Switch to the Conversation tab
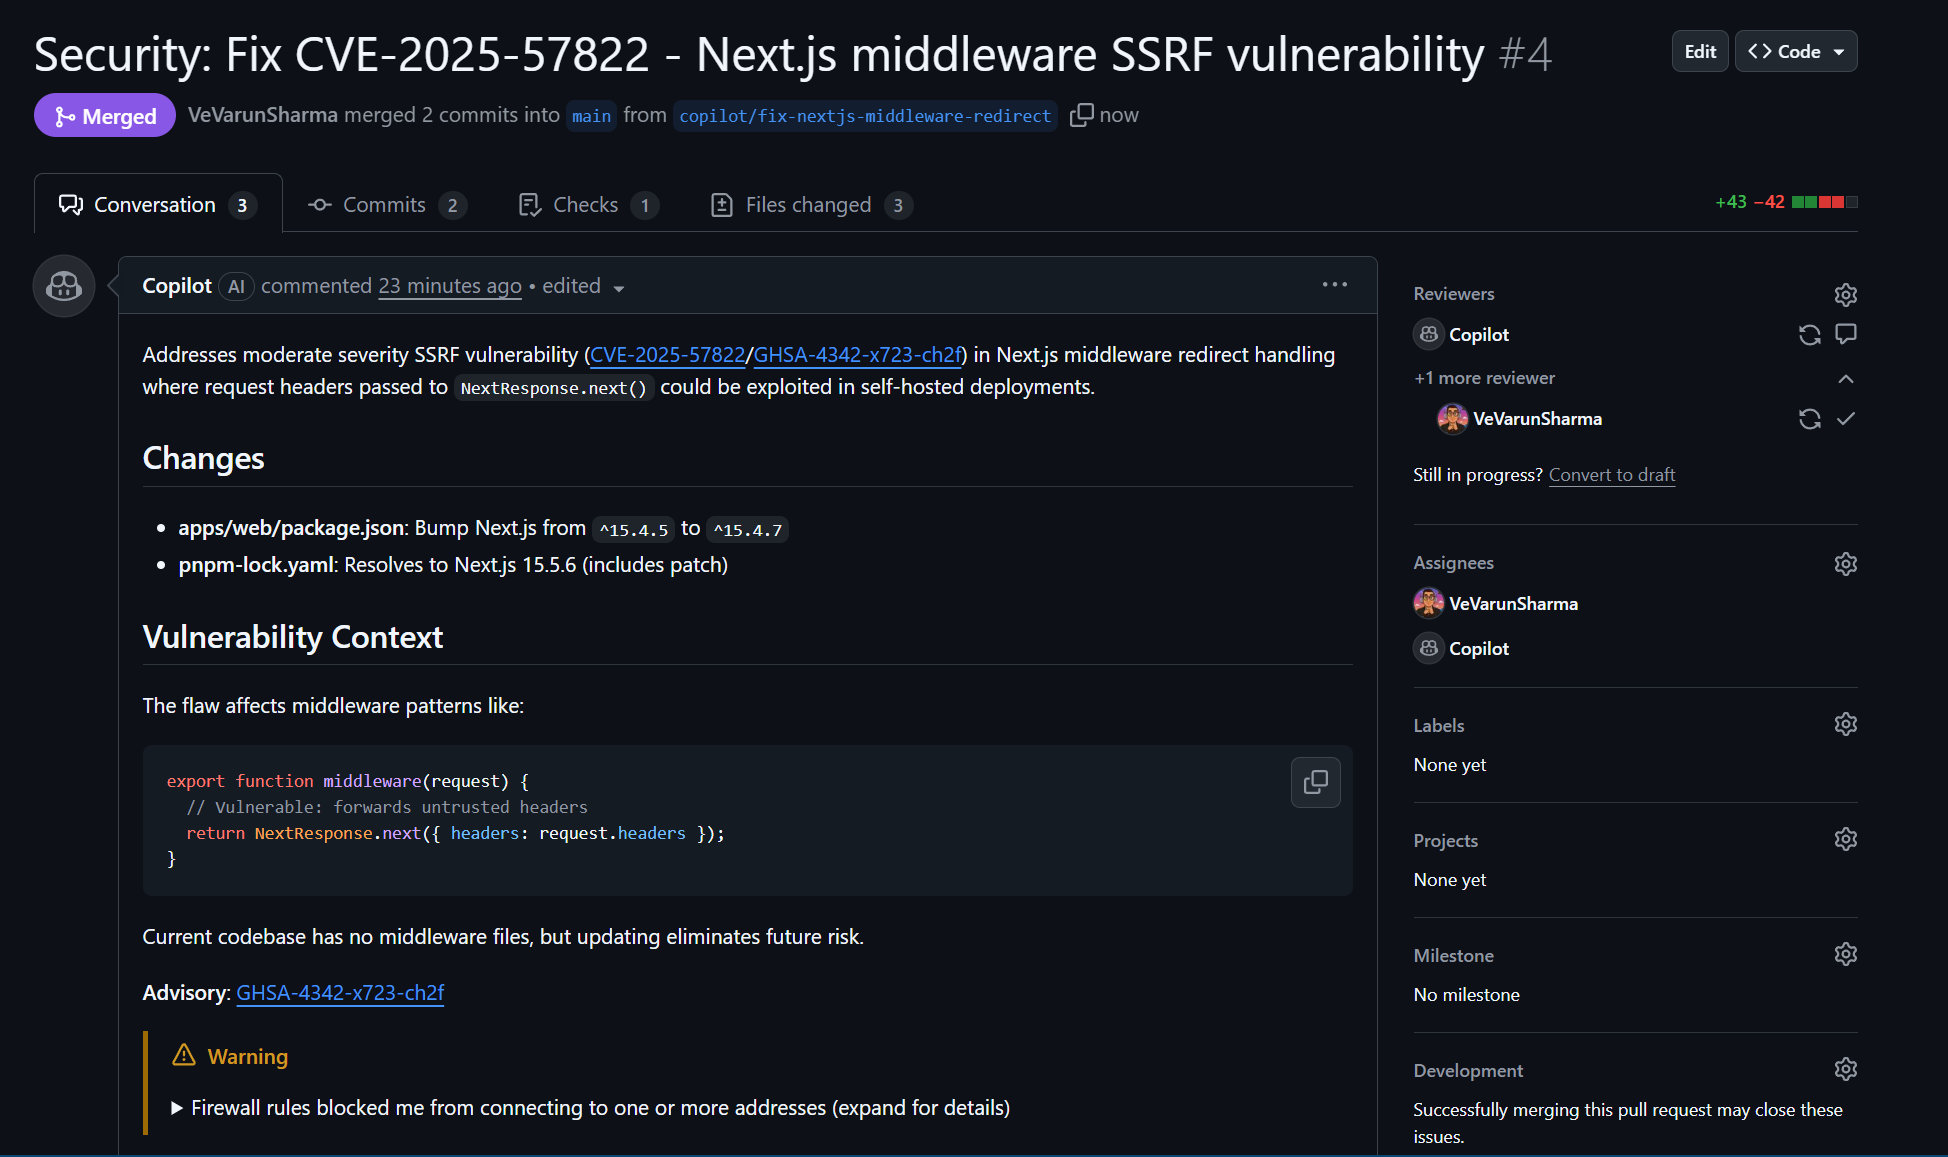Image resolution: width=1948 pixels, height=1157 pixels. pyautogui.click(x=158, y=205)
